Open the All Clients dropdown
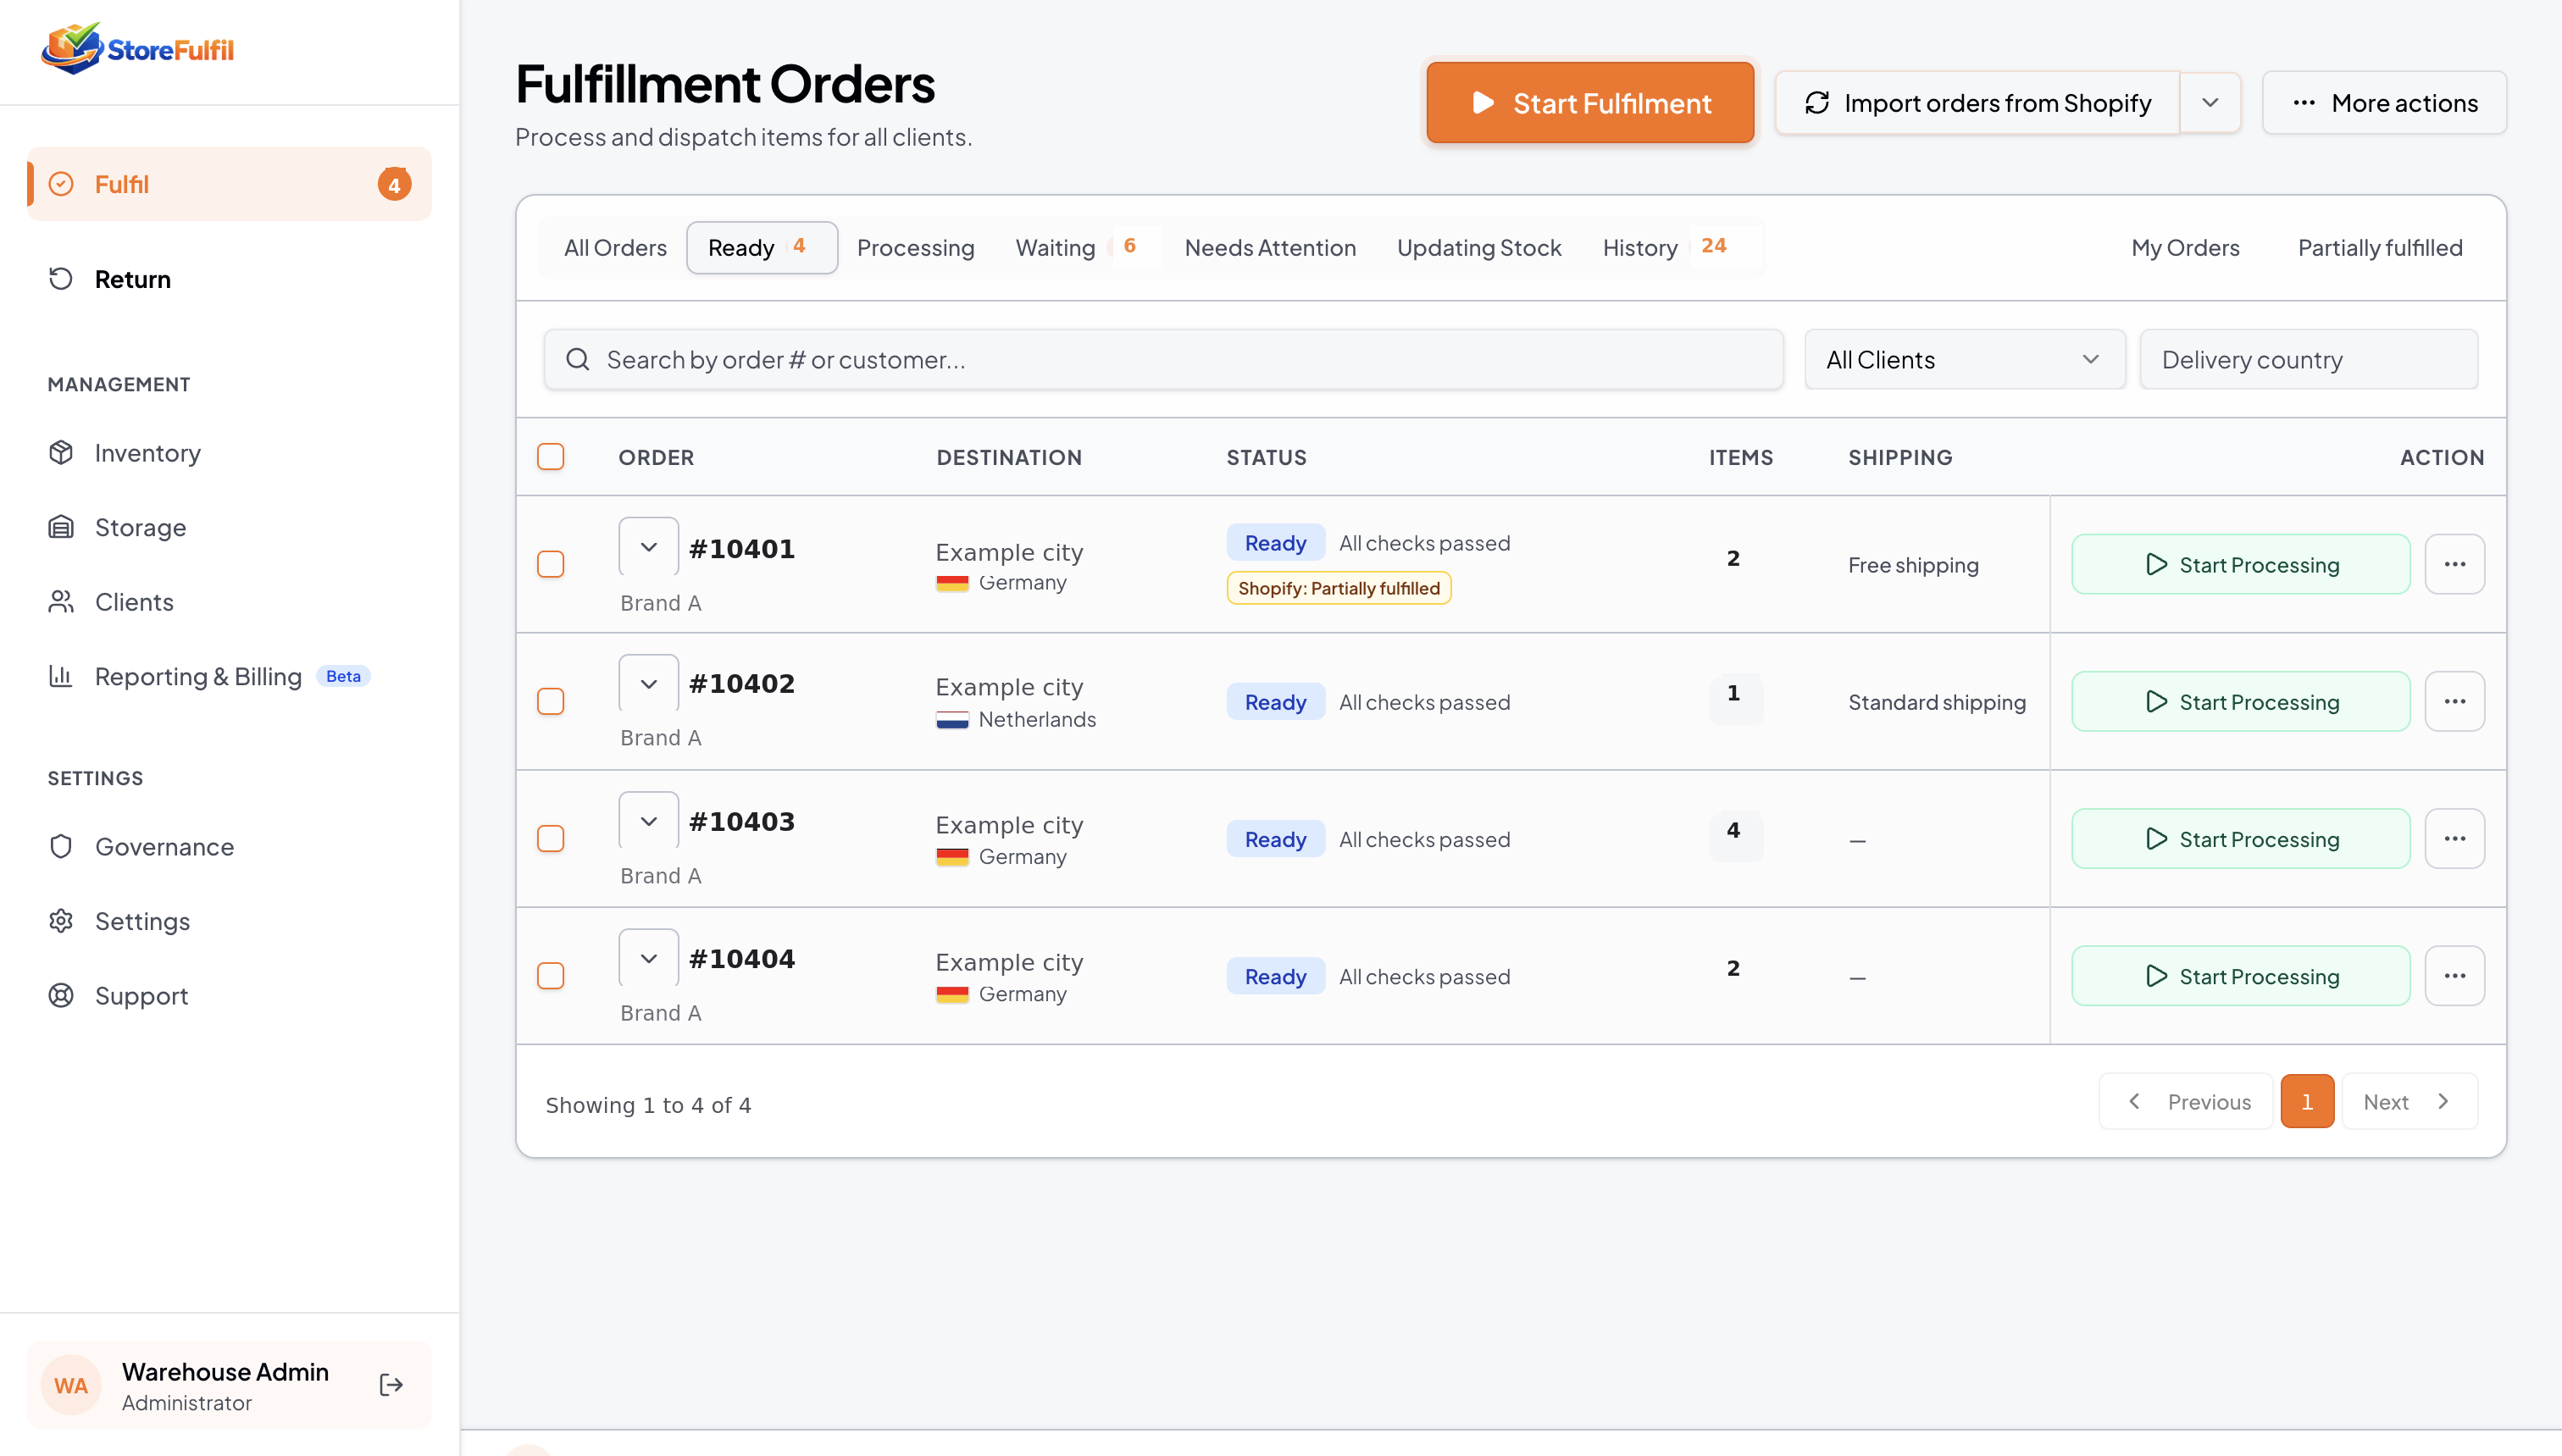 click(x=1964, y=359)
